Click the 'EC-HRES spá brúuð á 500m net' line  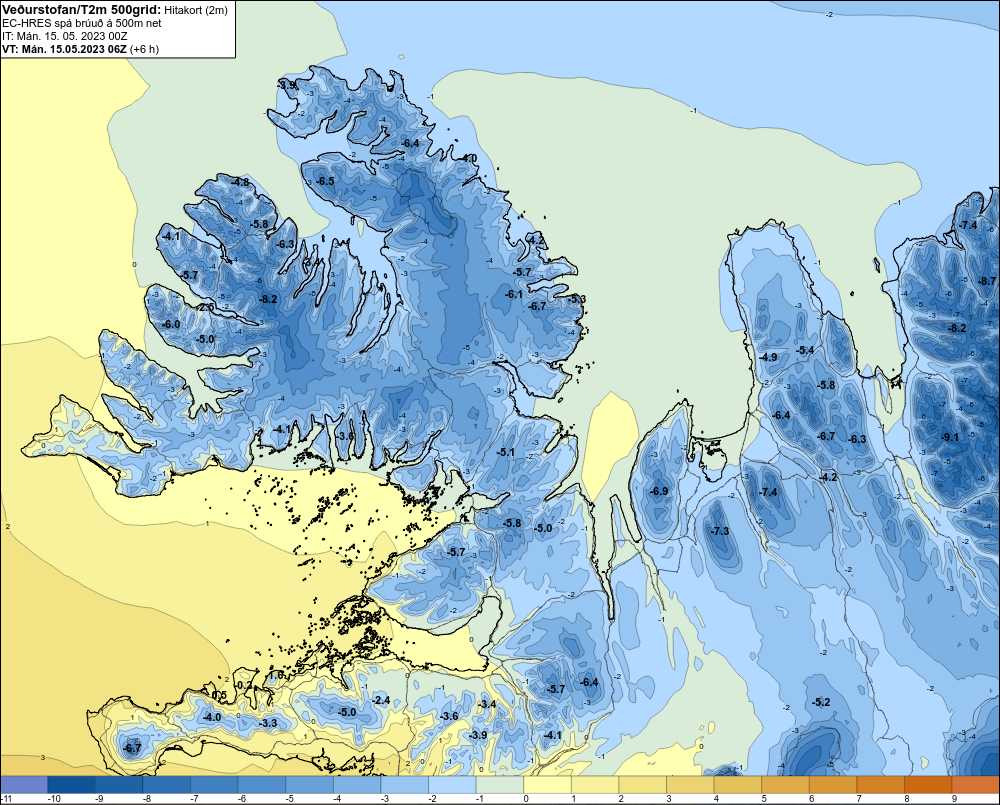point(82,23)
